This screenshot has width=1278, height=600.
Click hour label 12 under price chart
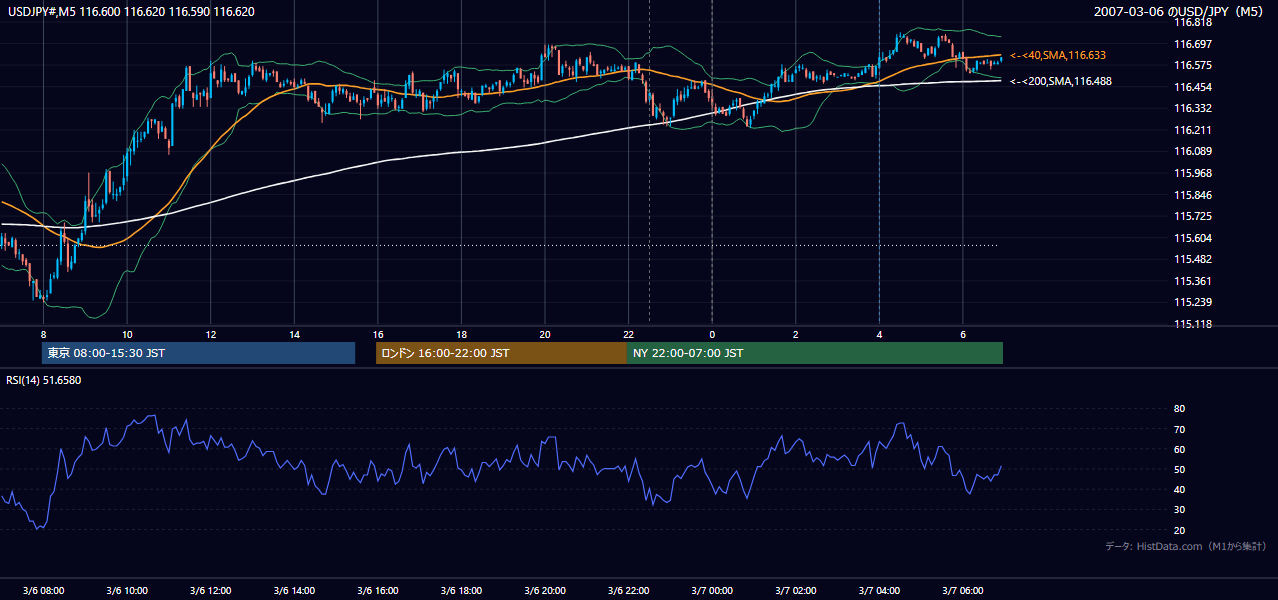[x=210, y=334]
